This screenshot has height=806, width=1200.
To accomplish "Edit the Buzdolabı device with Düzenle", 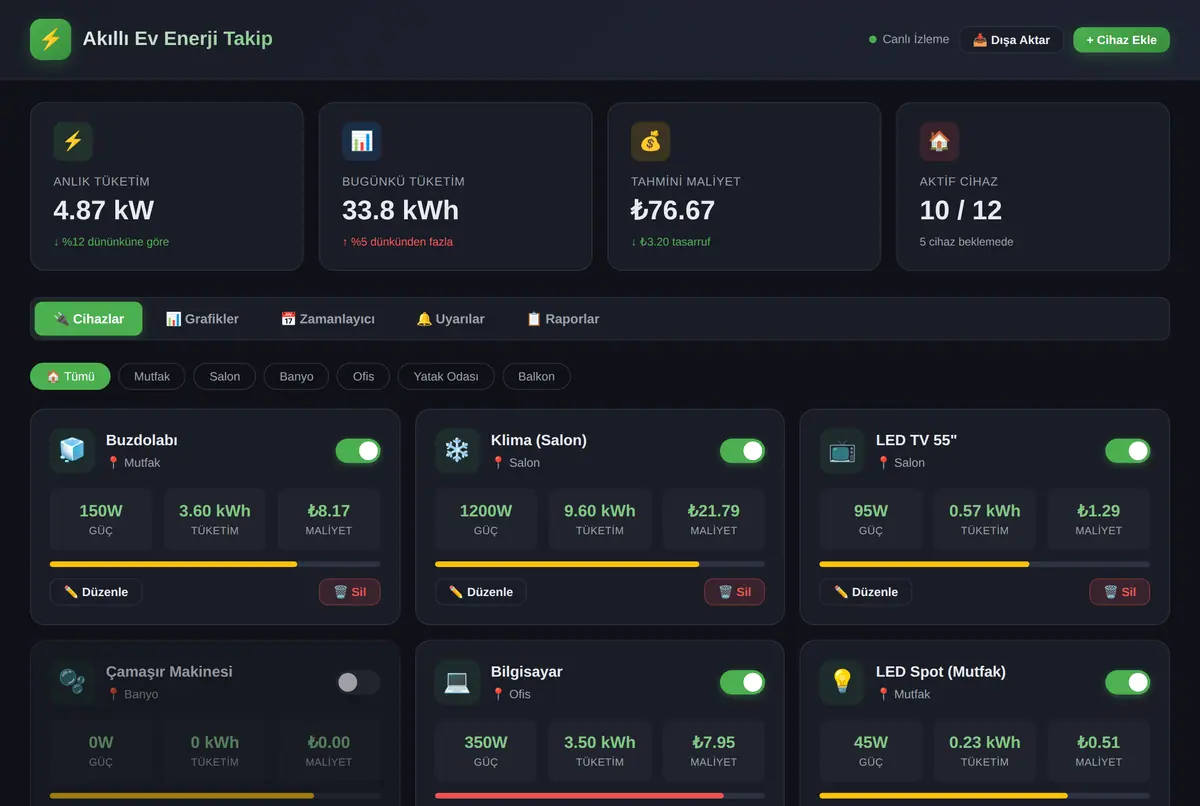I will click(x=96, y=592).
